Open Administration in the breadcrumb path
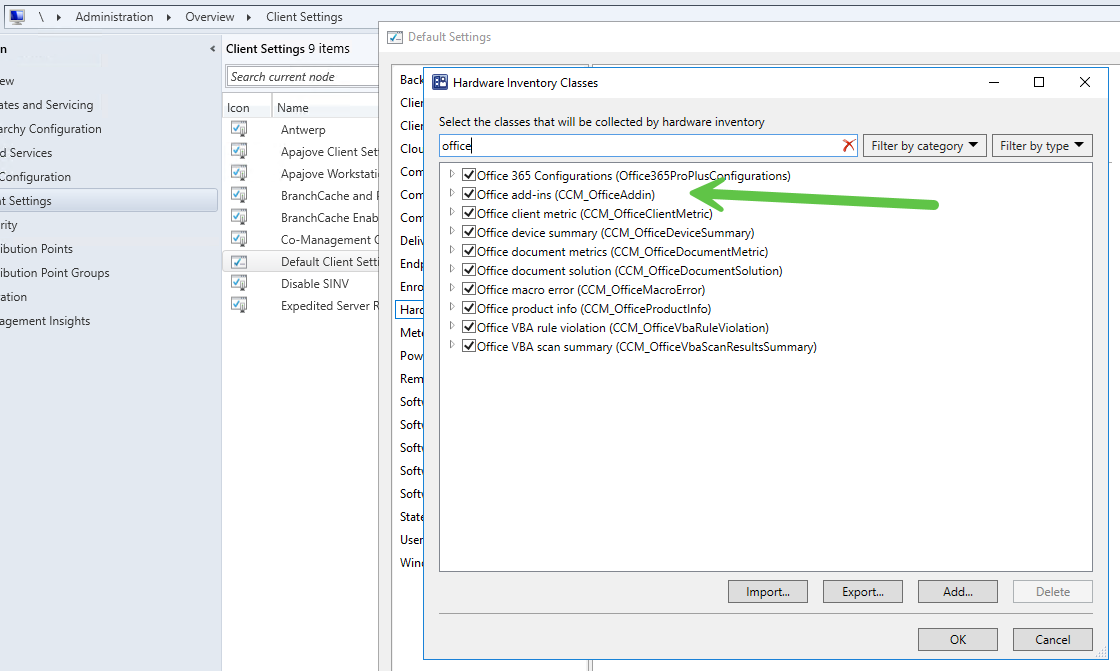Image resolution: width=1120 pixels, height=671 pixels. (x=114, y=16)
